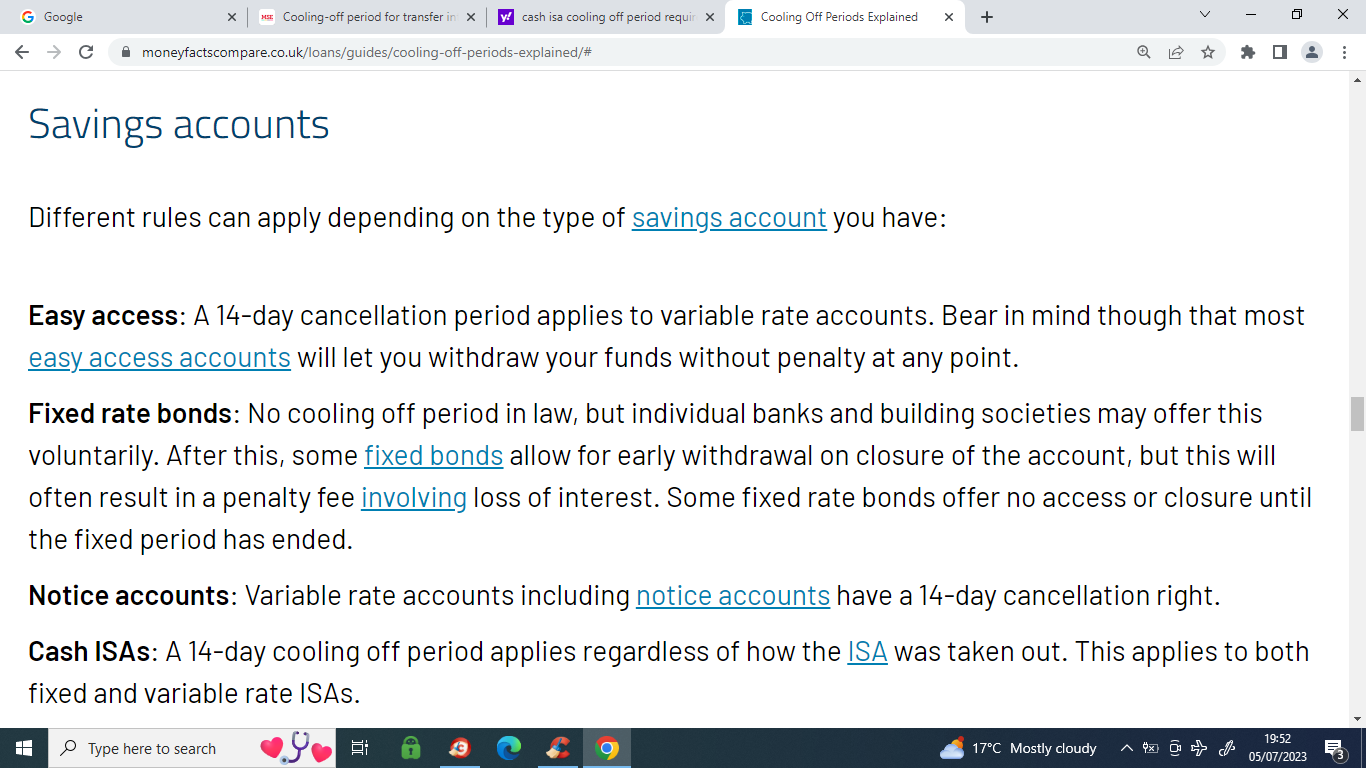
Task: Open the zoom magnifier icon in address bar
Action: tap(1143, 51)
